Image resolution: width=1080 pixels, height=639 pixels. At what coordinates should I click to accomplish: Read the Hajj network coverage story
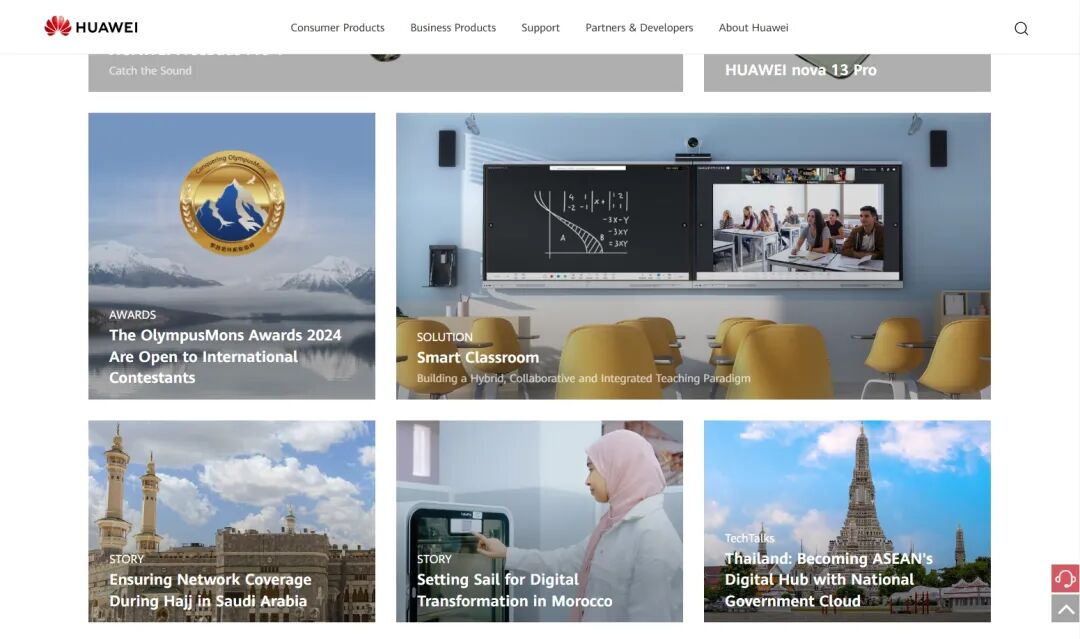tap(210, 590)
